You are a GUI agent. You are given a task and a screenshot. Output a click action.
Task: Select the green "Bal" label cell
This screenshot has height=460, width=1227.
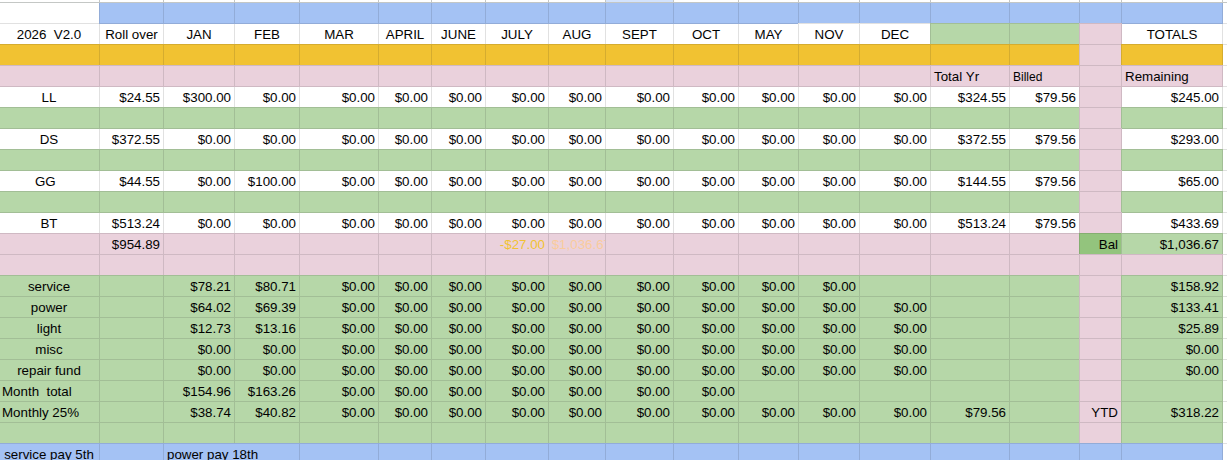tap(1100, 244)
